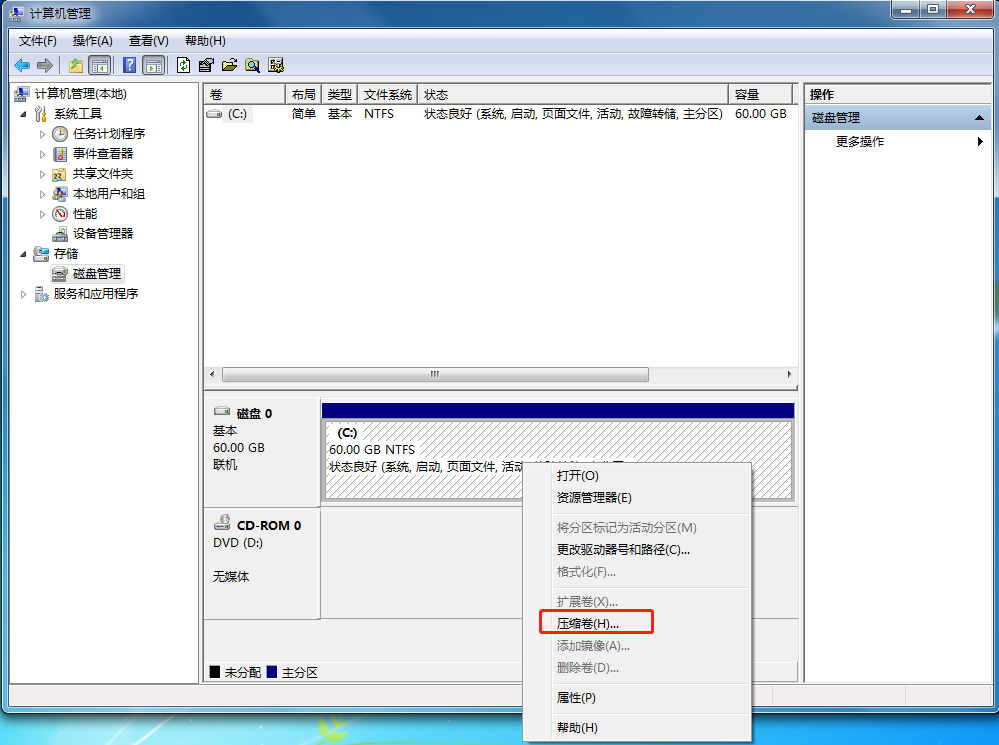Click the open-folder toolbar icon
This screenshot has width=999, height=745.
229,66
